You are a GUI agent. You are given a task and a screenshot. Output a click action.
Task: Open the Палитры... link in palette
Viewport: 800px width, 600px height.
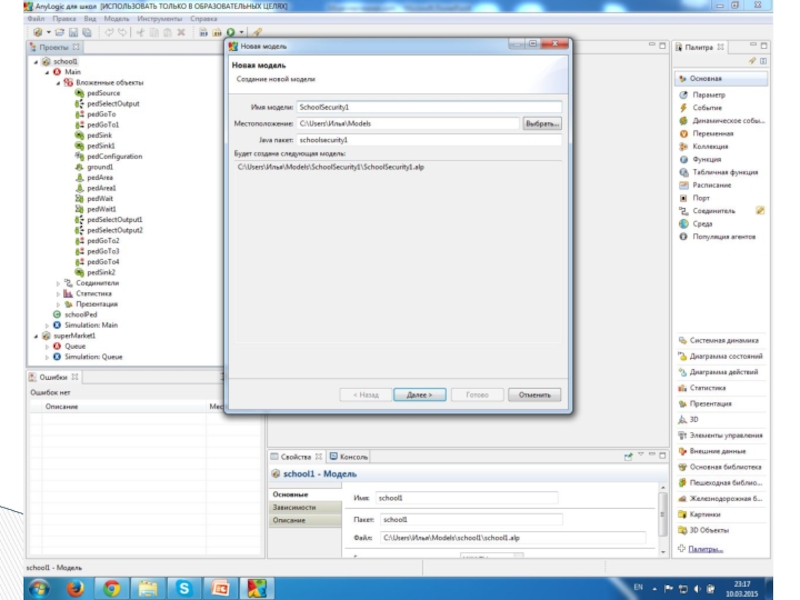[705, 549]
